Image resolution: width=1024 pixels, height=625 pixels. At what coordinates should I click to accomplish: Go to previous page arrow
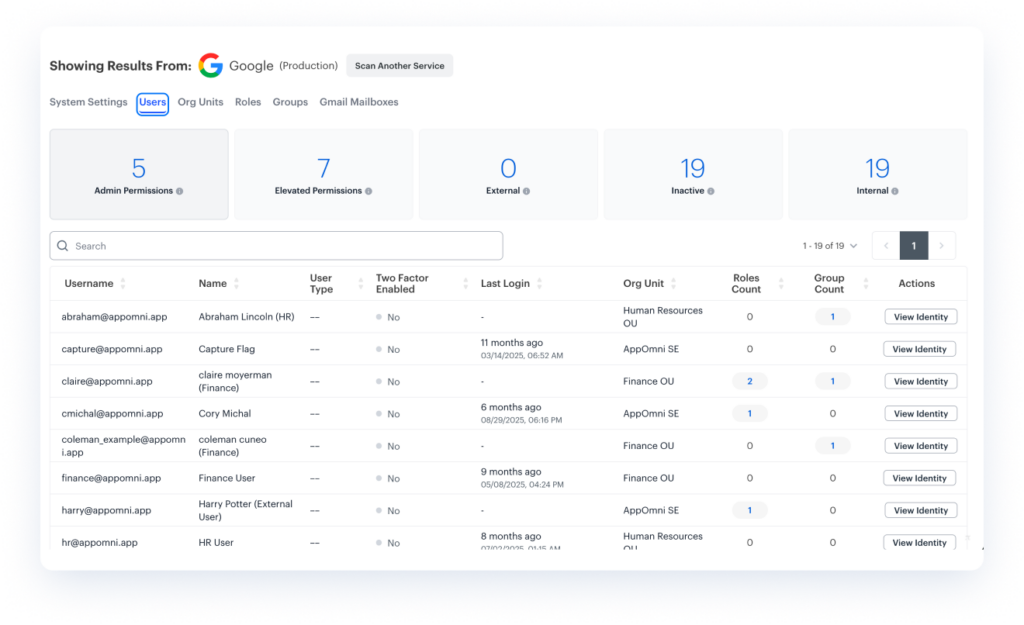pos(886,246)
